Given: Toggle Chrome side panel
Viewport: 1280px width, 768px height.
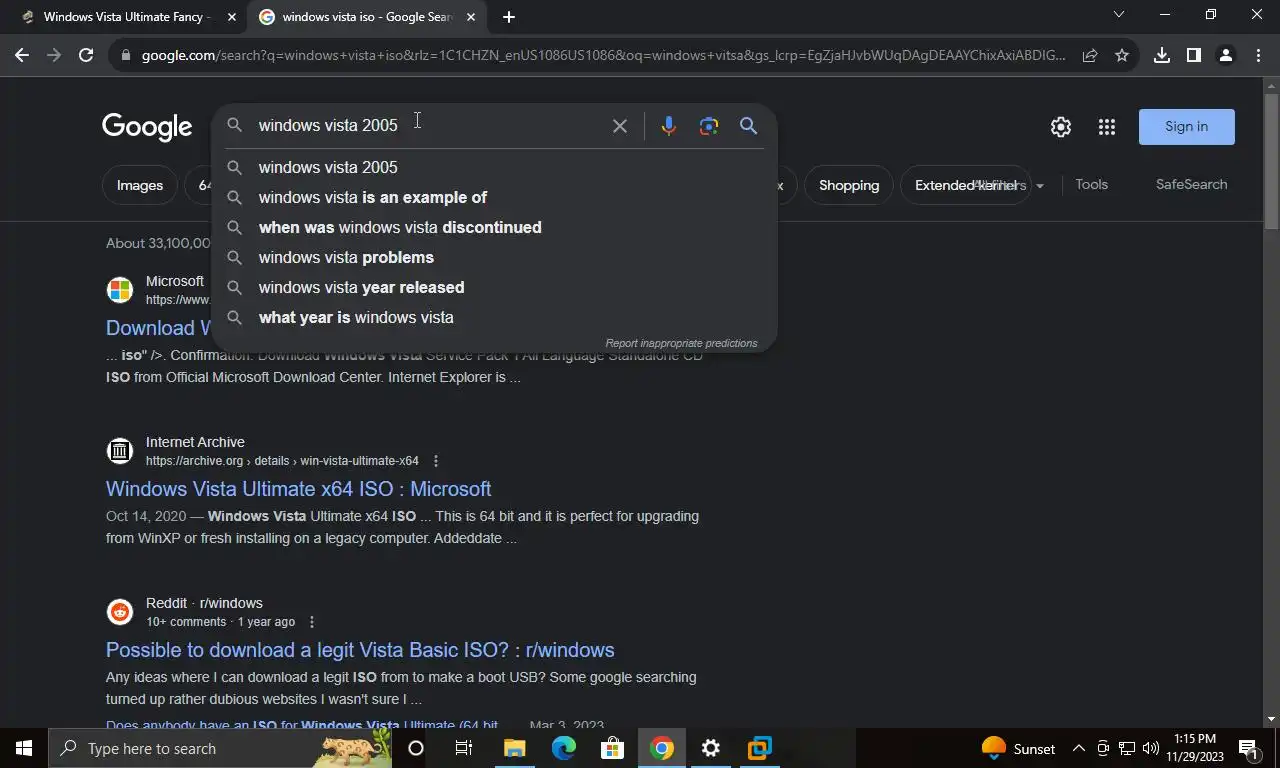Looking at the screenshot, I should [1193, 55].
